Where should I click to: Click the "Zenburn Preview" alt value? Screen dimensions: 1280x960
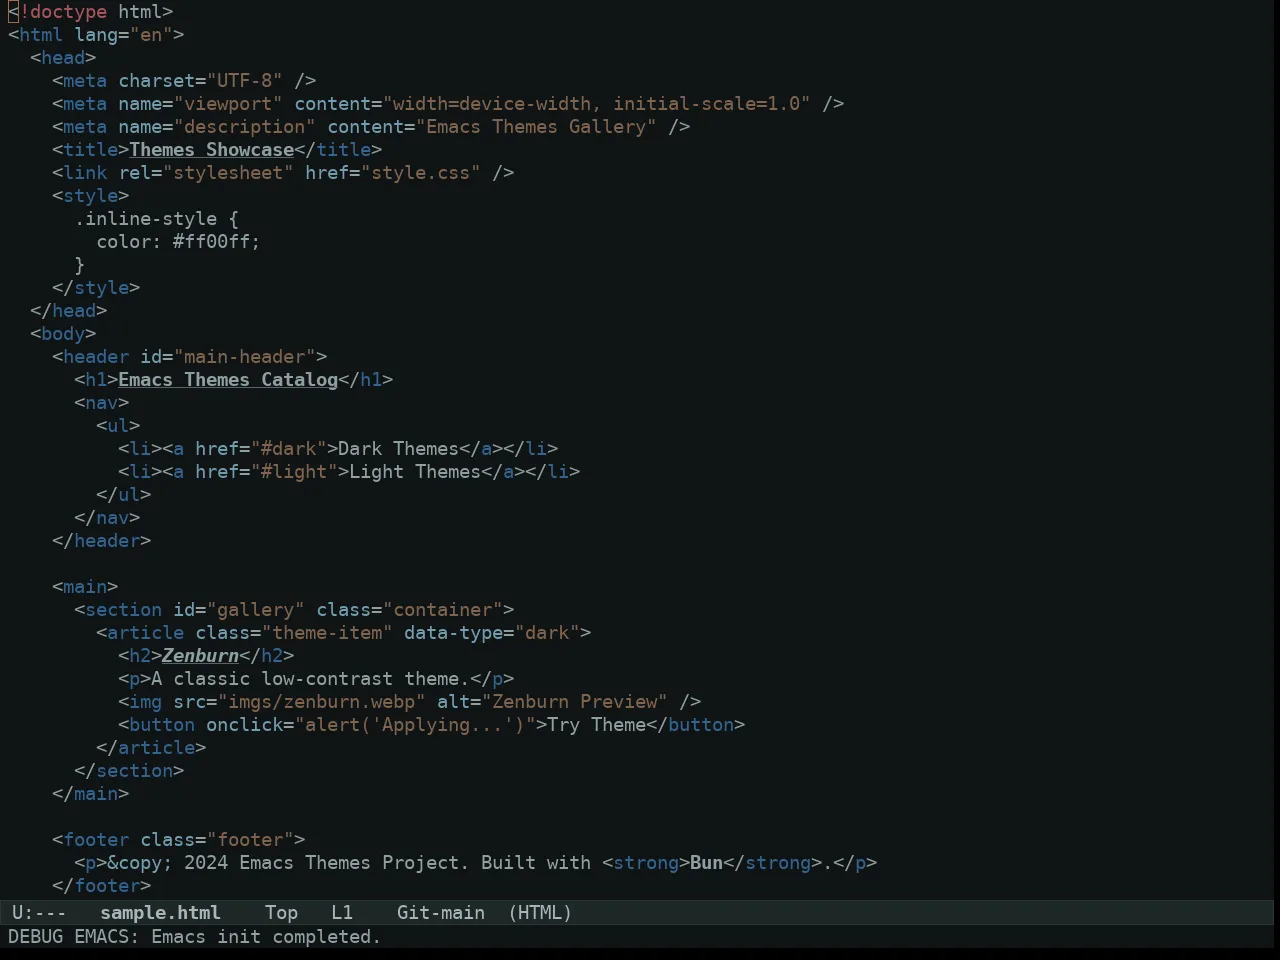(575, 702)
